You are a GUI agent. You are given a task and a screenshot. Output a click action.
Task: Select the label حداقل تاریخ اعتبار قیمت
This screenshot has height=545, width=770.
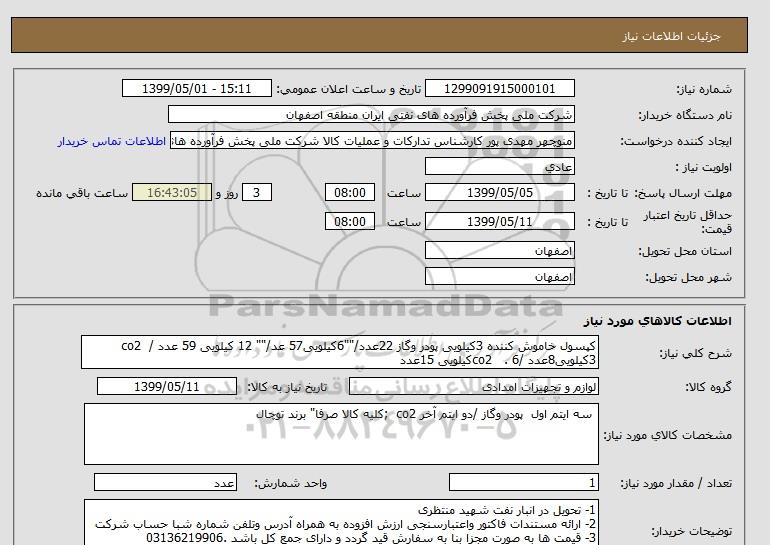pos(688,222)
